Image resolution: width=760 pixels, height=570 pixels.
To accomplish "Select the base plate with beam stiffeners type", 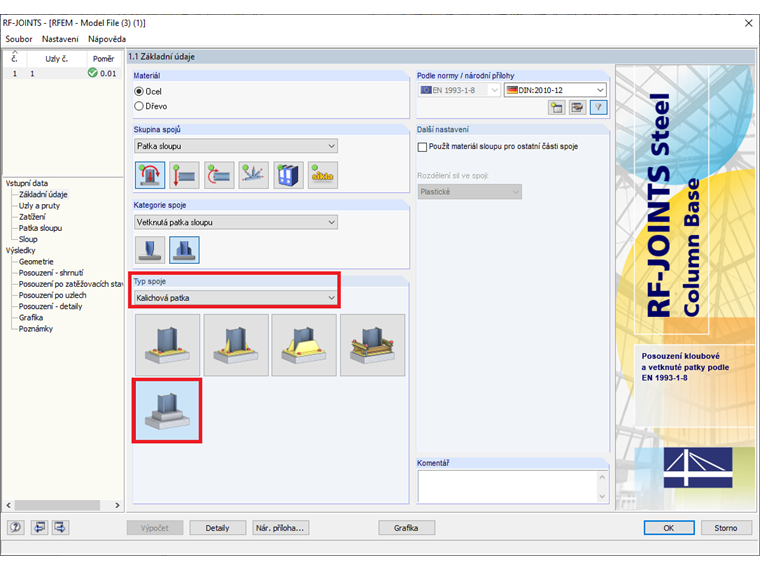I will pos(372,345).
